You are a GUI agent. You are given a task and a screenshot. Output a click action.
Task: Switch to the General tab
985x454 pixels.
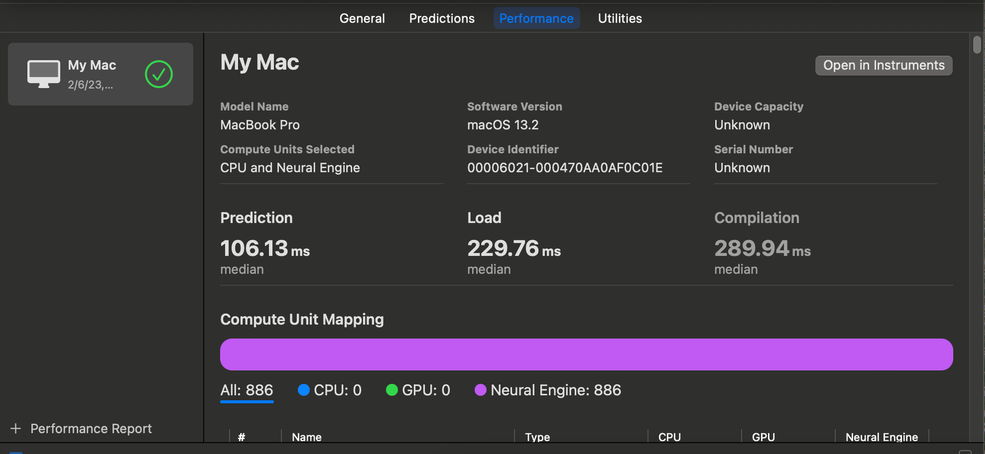point(362,18)
